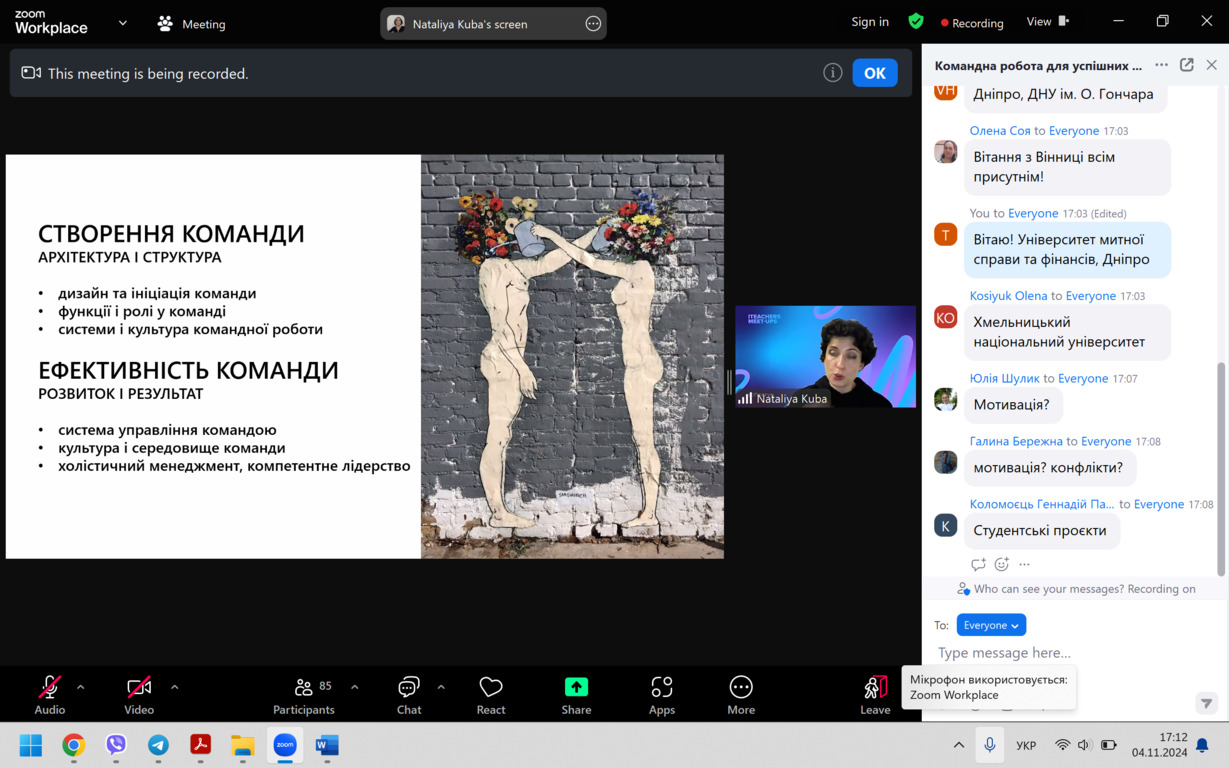Open the Everyone recipient dropdown

tap(991, 625)
